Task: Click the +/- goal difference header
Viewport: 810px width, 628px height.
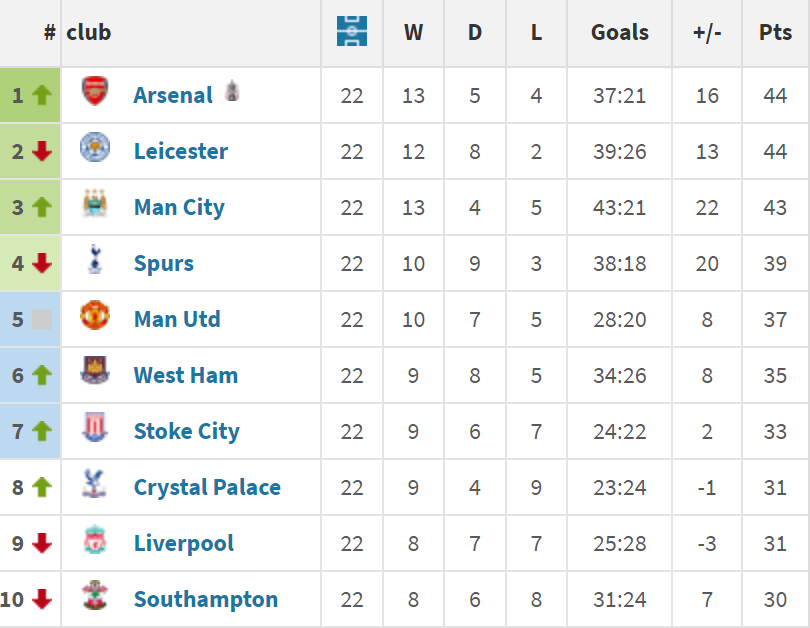Action: pos(707,32)
